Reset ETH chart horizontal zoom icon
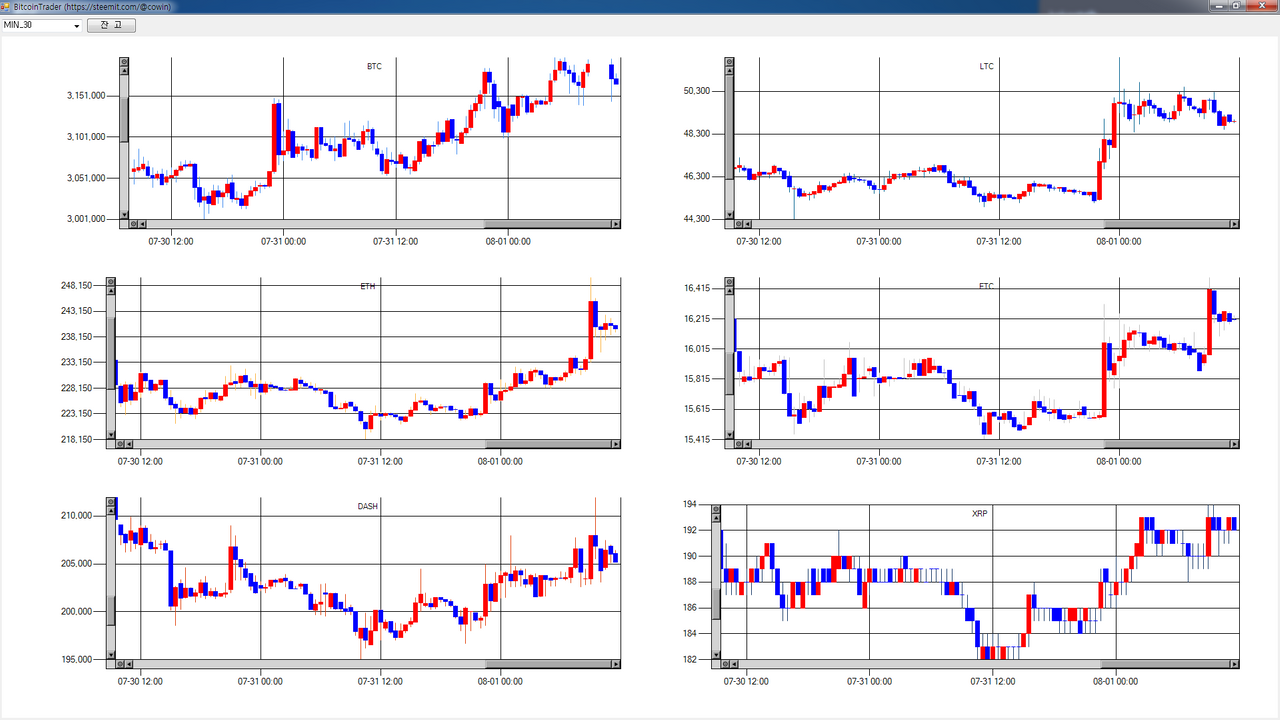Screen dimensions: 1280x720 [x=121, y=444]
